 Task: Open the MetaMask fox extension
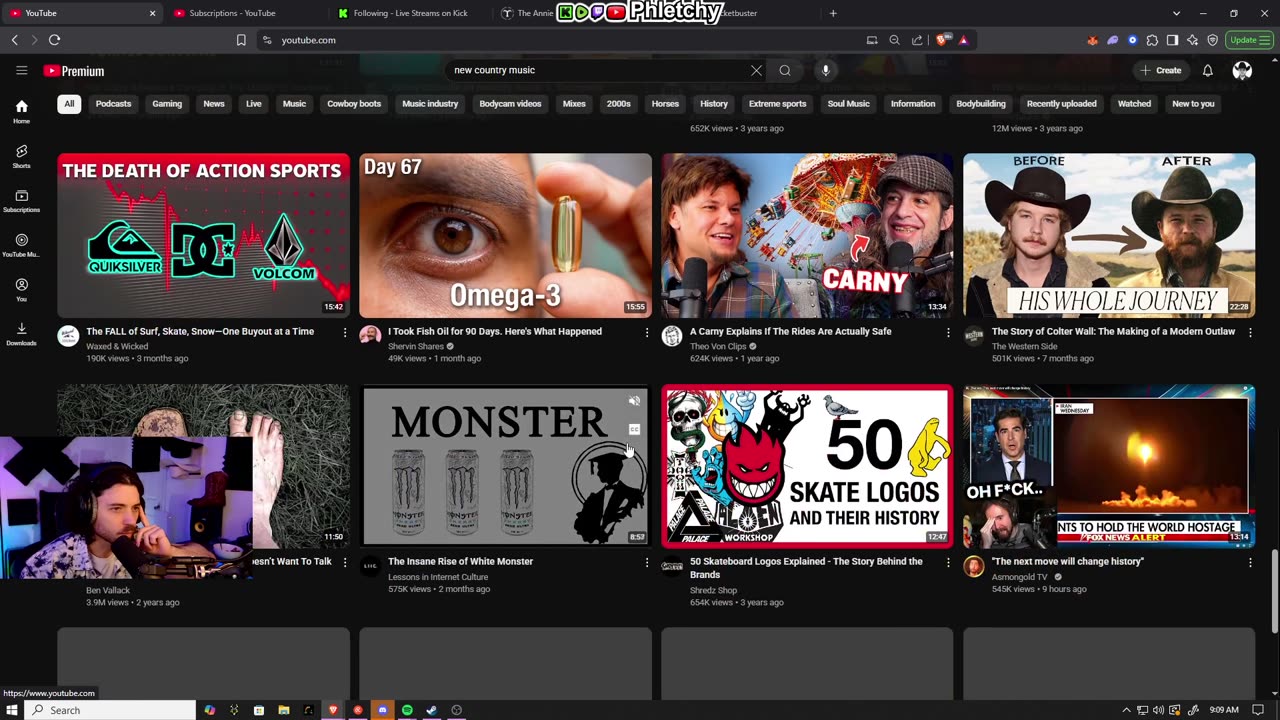1093,40
